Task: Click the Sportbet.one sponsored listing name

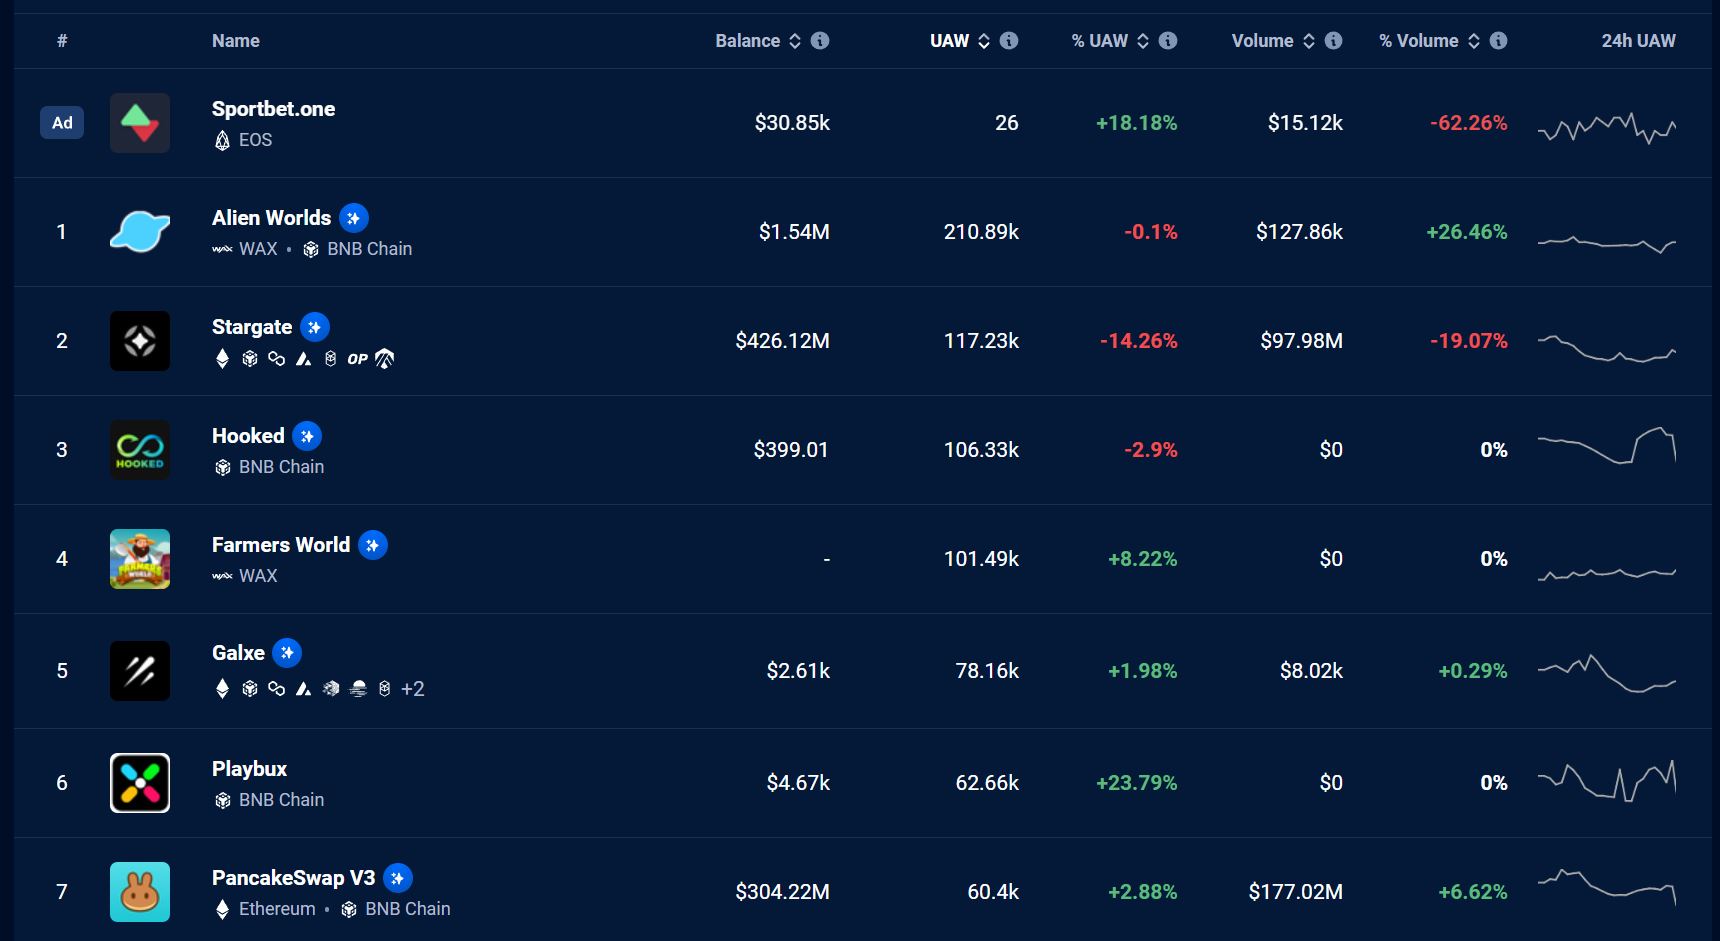Action: (273, 109)
